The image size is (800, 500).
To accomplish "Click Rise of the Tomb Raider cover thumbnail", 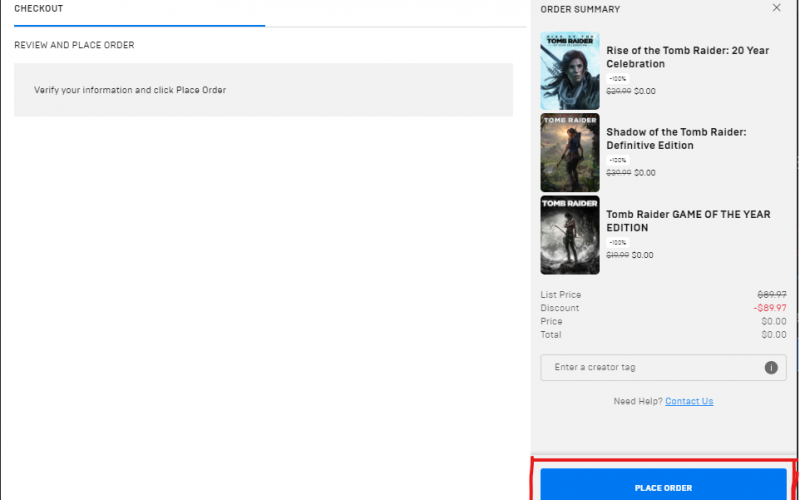I will [x=570, y=71].
